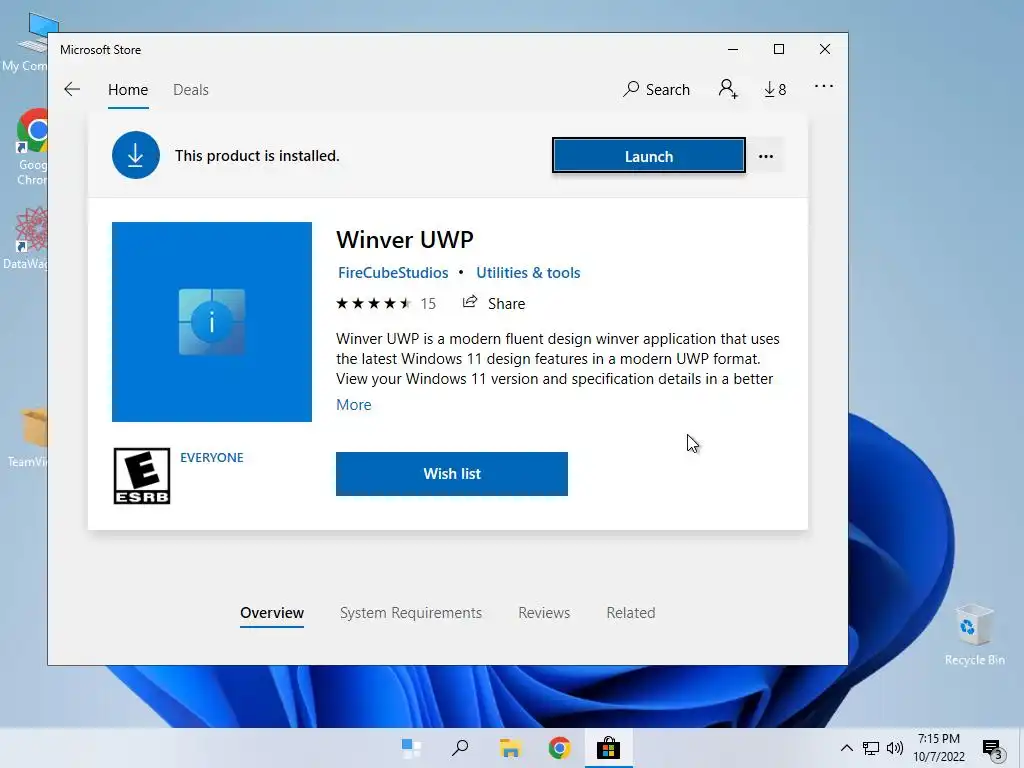Open Search in Microsoft Store
The image size is (1024, 768).
point(656,89)
